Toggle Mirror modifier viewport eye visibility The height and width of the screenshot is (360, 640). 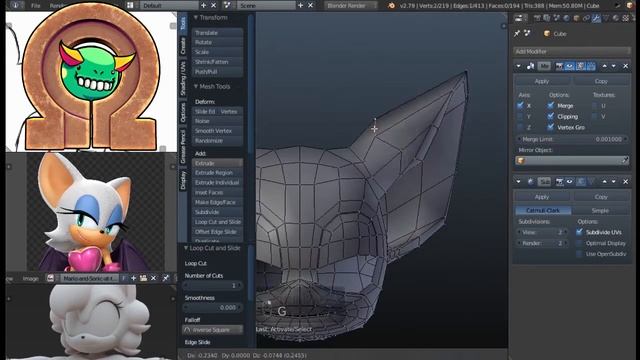(570, 66)
